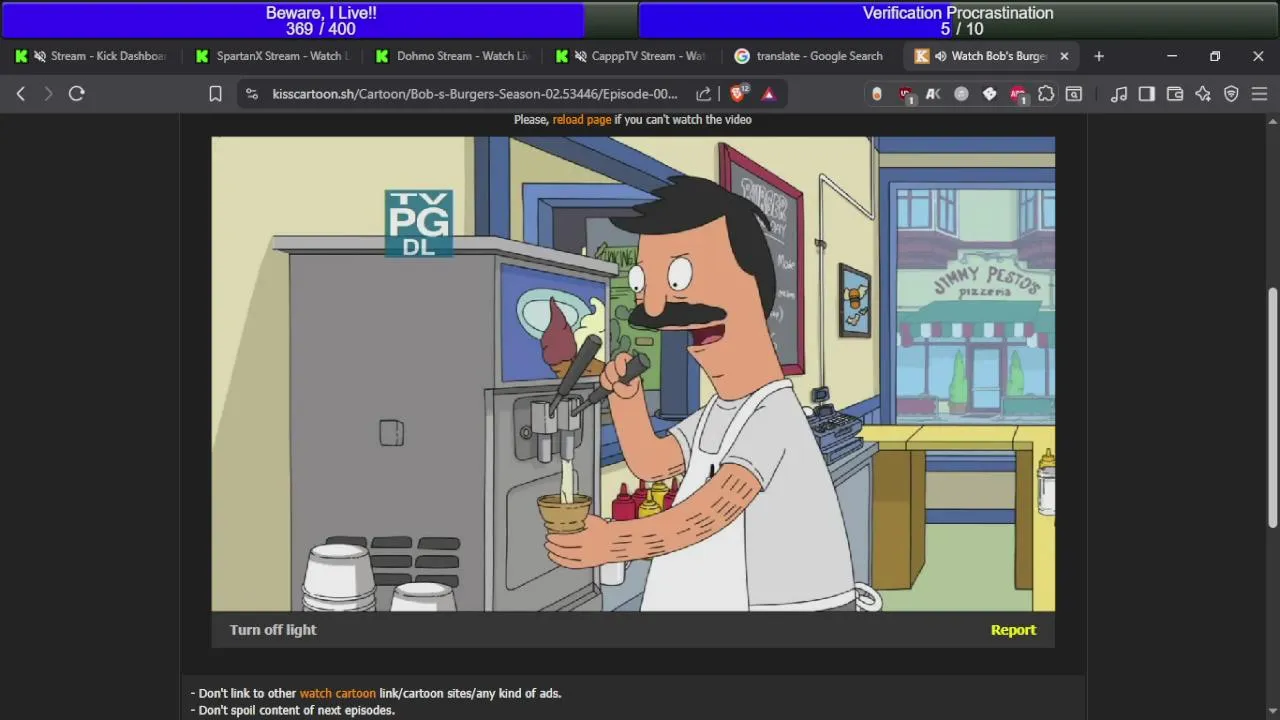Switch to the Dohmo Stream tab

(452, 56)
